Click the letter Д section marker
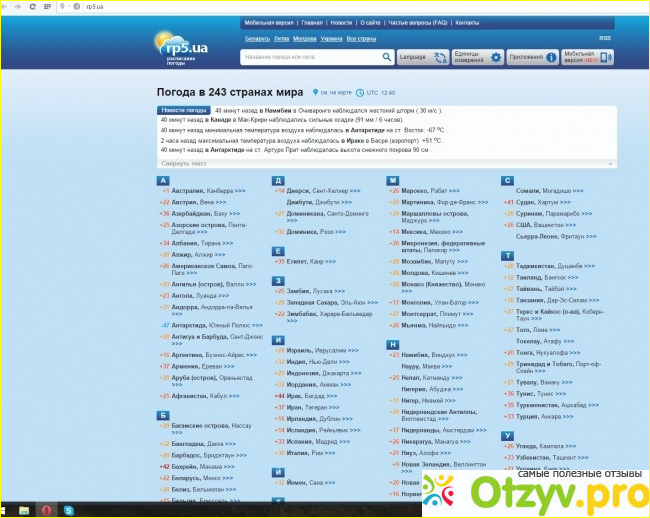Image resolution: width=650 pixels, height=518 pixels. point(278,181)
